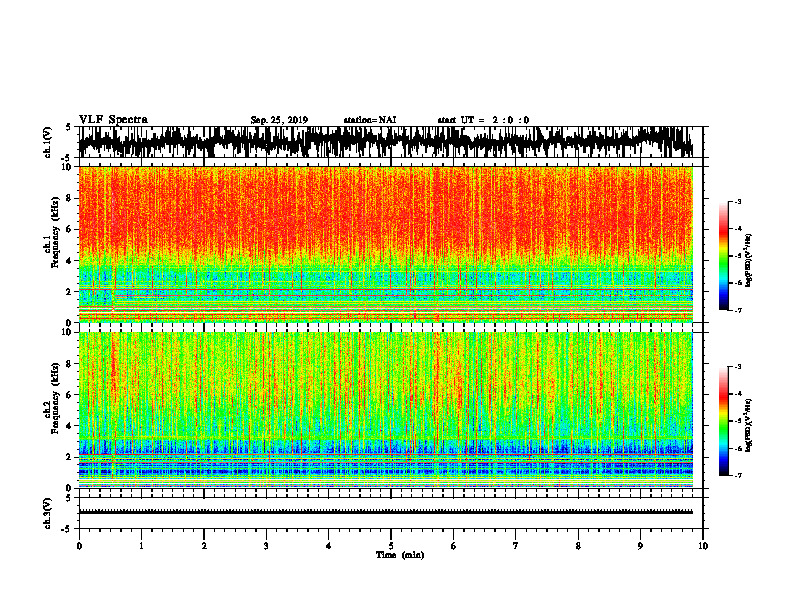Image resolution: width=792 pixels, height=612 pixels.
Task: Click the ch.1 colorbar log(PSD) units label
Action: [748, 260]
